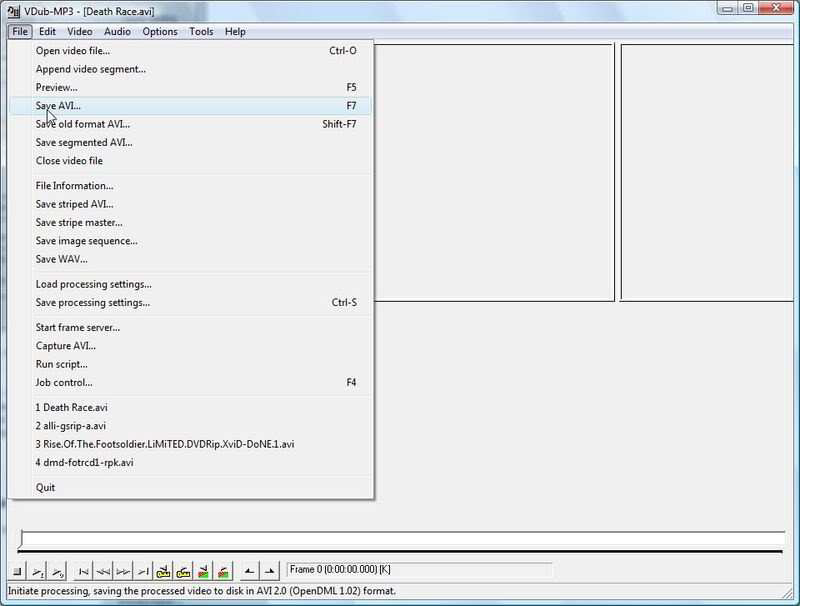Click the input video pane
The height and width of the screenshot is (606, 815).
[x=494, y=173]
